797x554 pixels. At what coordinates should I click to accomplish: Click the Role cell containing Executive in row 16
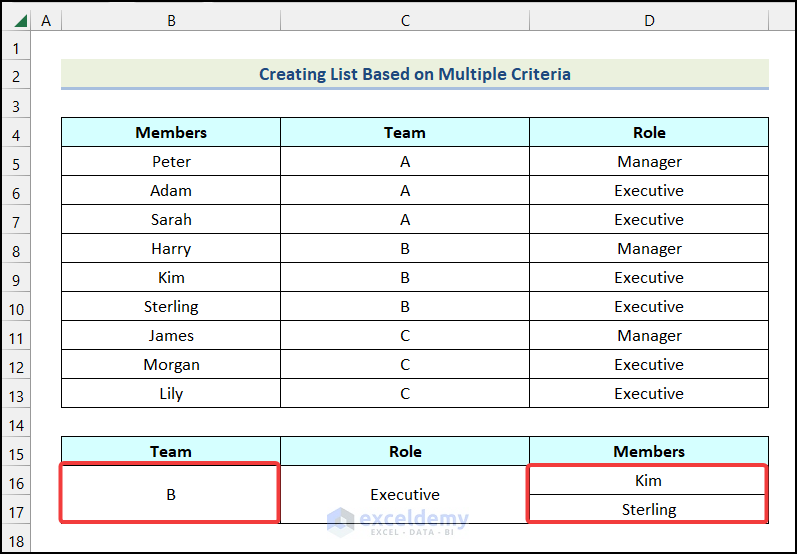coord(405,495)
